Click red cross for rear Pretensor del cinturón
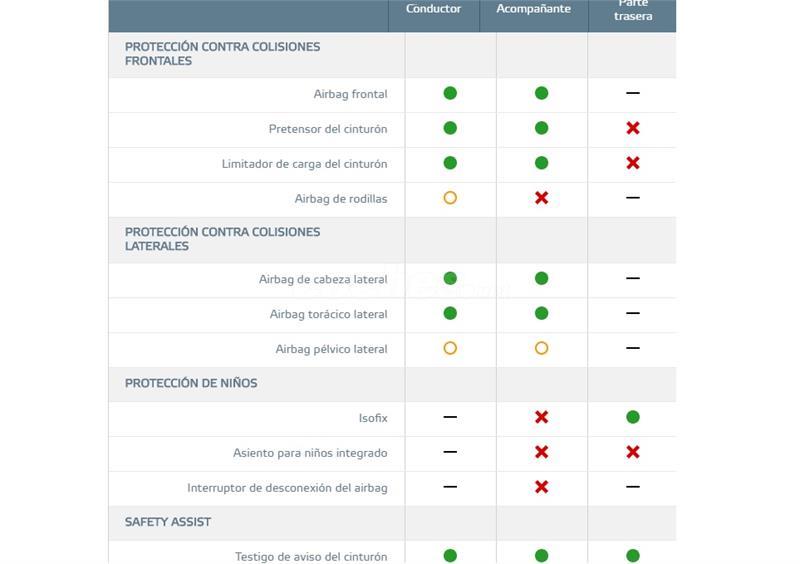 (633, 128)
